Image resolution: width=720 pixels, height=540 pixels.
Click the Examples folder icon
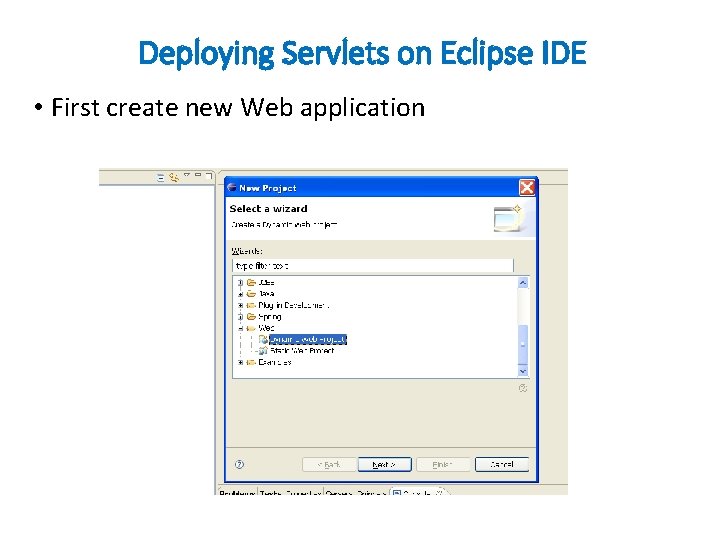pyautogui.click(x=251, y=363)
